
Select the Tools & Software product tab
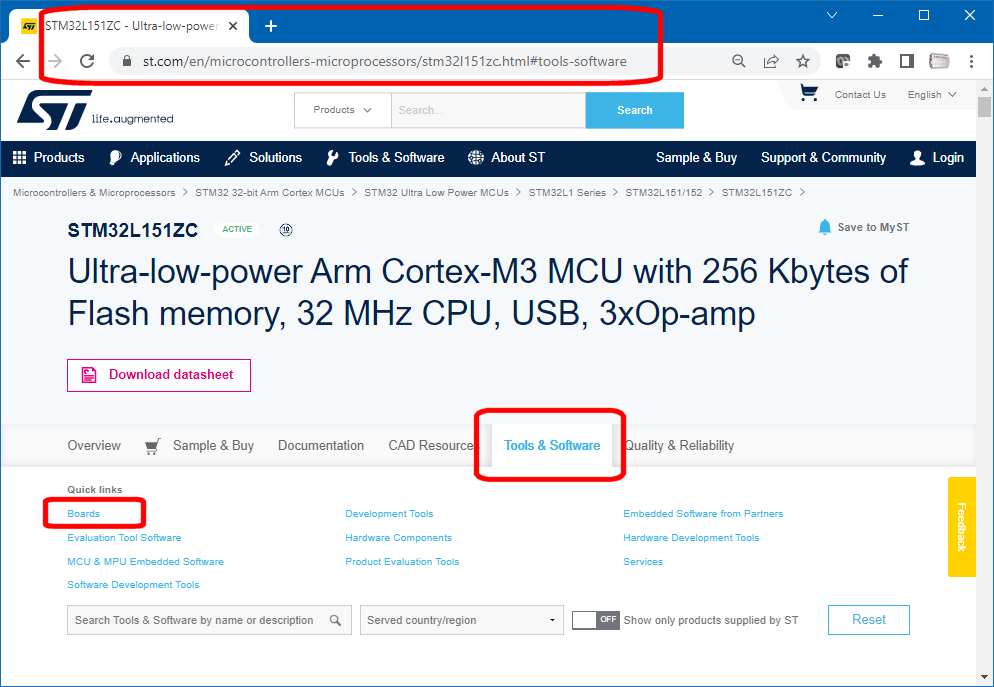[x=552, y=446]
